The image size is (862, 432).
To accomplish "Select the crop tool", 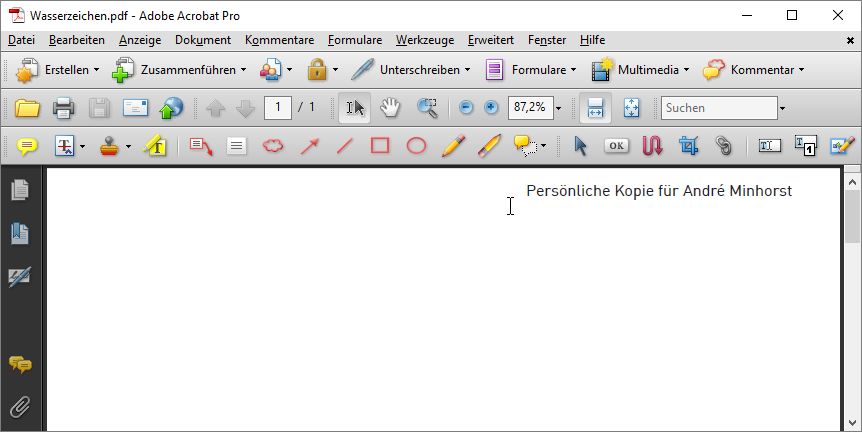I will coord(688,146).
